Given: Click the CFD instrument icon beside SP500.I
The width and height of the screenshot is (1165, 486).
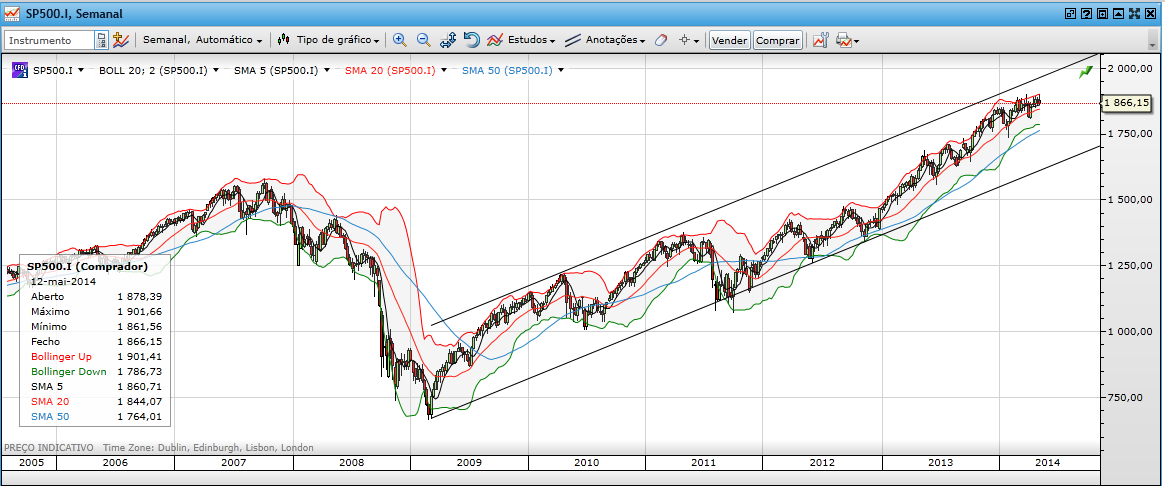Looking at the screenshot, I should pyautogui.click(x=21, y=71).
